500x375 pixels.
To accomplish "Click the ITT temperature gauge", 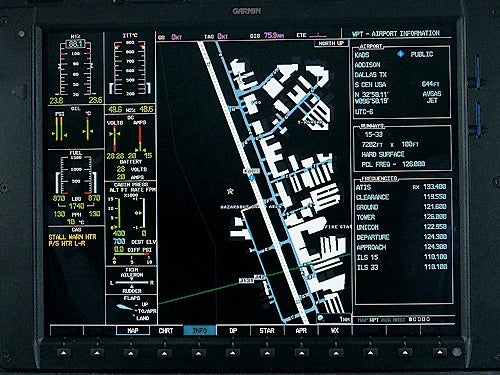I will point(130,68).
